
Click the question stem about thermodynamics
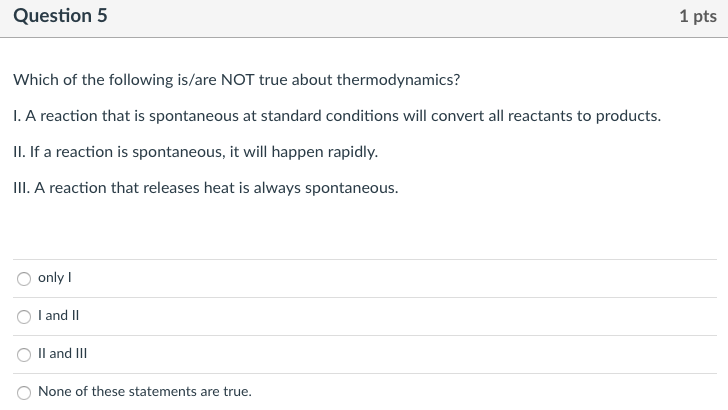[237, 80]
